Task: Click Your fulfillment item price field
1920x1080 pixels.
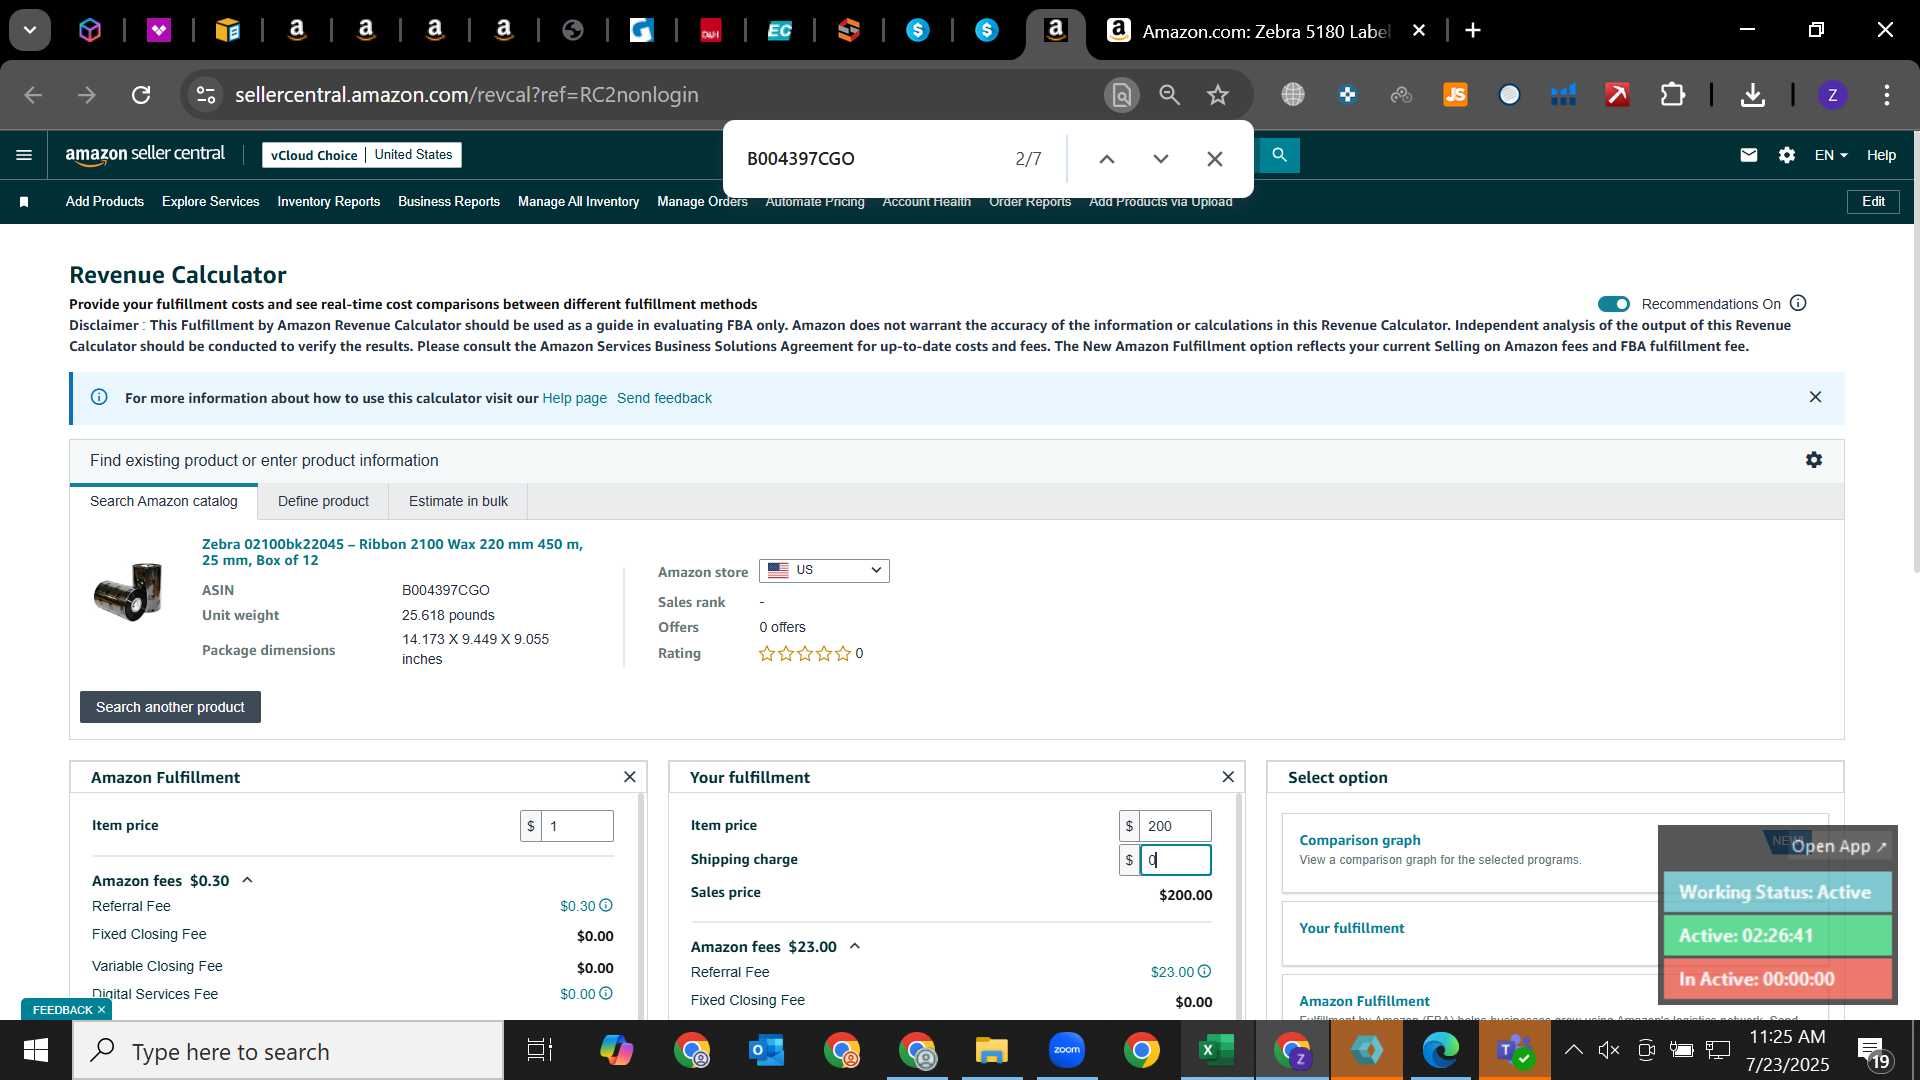Action: pos(1175,826)
